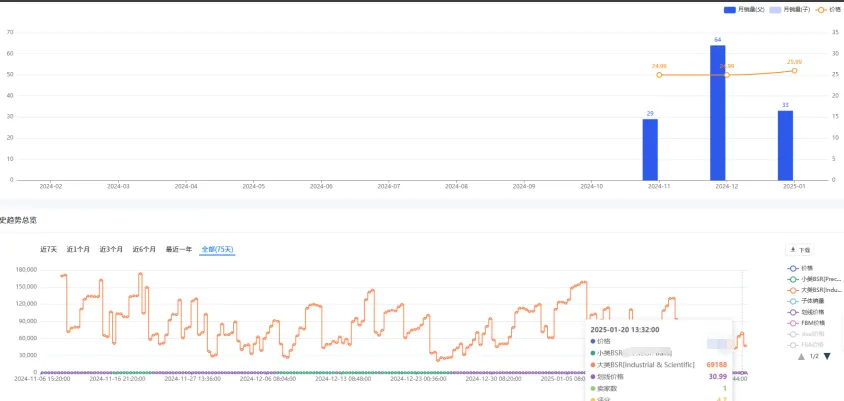The width and height of the screenshot is (844, 401).
Task: Click the 2024-11-27 13:36:00 axis label
Action: (193, 379)
